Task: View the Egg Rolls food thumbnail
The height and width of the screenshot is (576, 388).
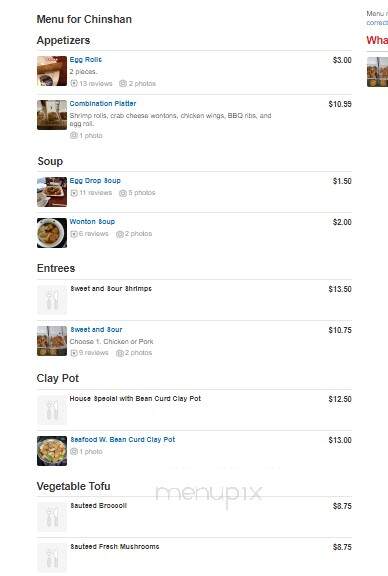Action: point(52,71)
